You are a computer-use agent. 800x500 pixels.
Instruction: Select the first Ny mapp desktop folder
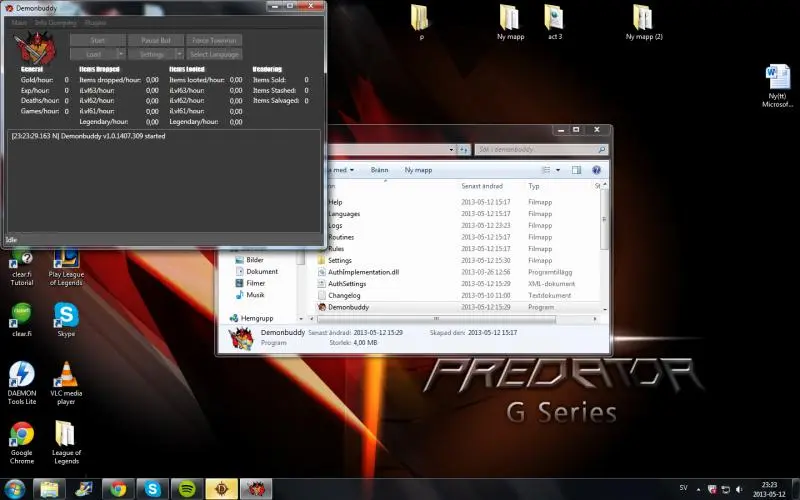click(510, 22)
